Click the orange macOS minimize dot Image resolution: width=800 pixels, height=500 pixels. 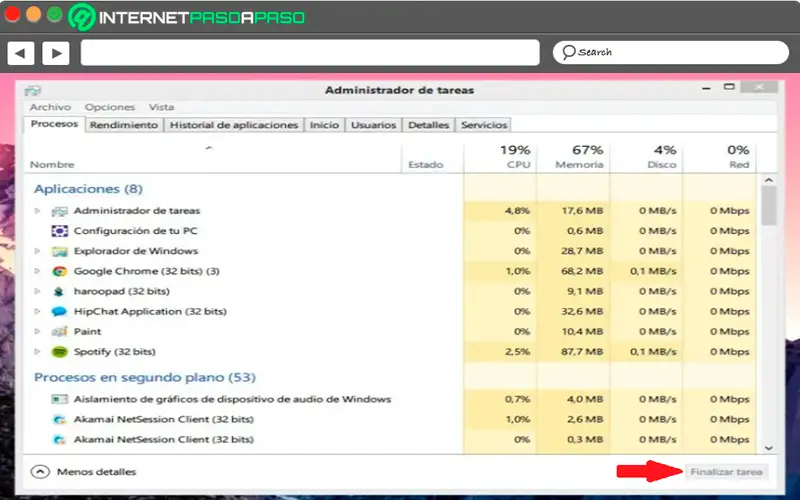click(x=34, y=14)
